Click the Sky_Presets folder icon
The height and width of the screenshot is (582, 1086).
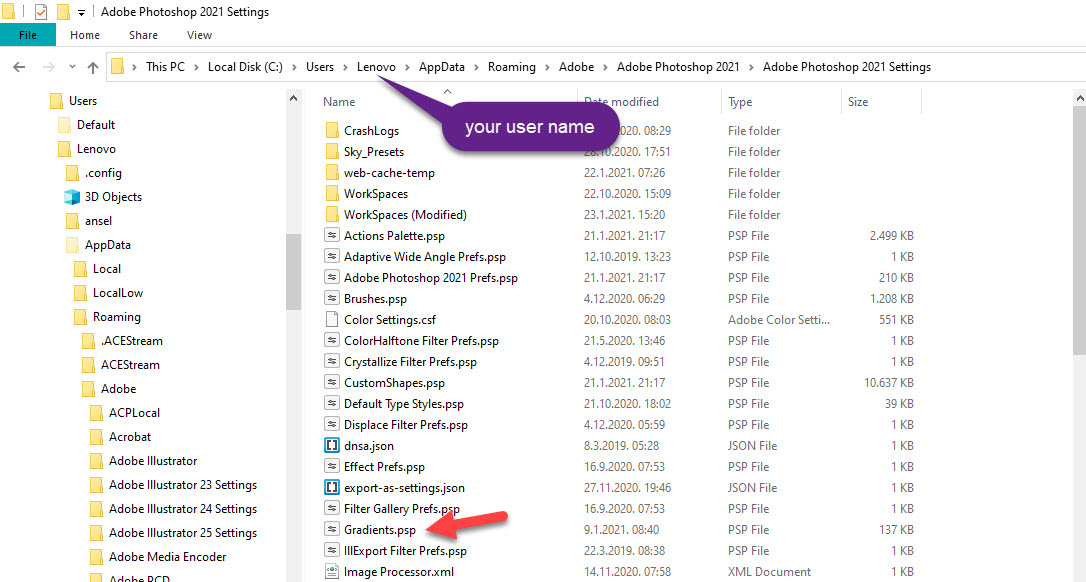tap(332, 152)
